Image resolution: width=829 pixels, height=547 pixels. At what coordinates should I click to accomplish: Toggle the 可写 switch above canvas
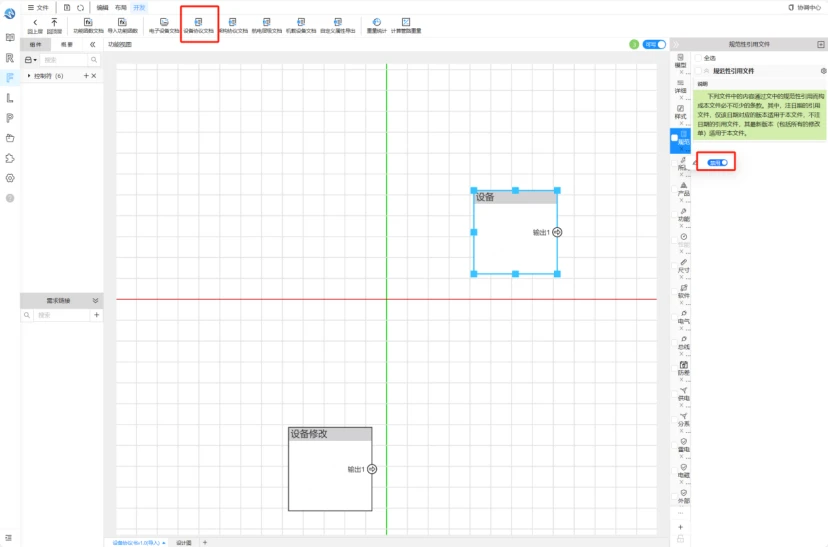pyautogui.click(x=654, y=44)
